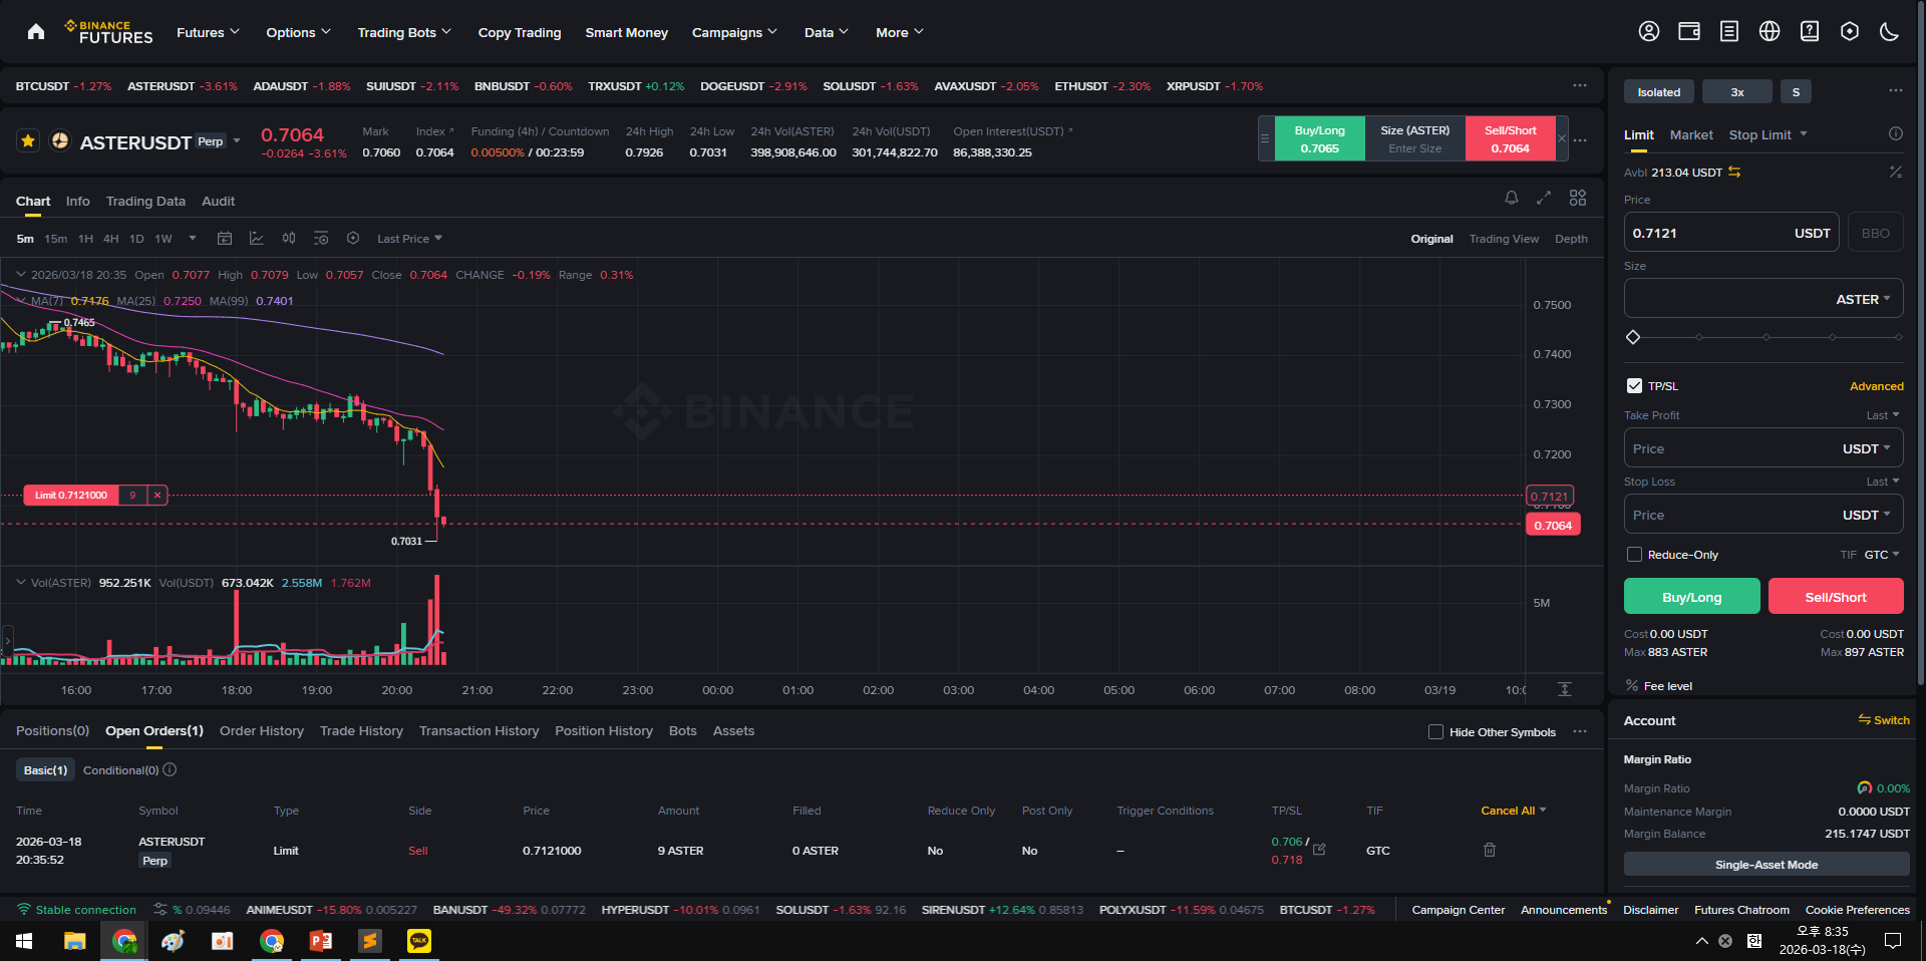This screenshot has width=1926, height=961.
Task: Switch theme with the moon icon
Action: point(1889,32)
